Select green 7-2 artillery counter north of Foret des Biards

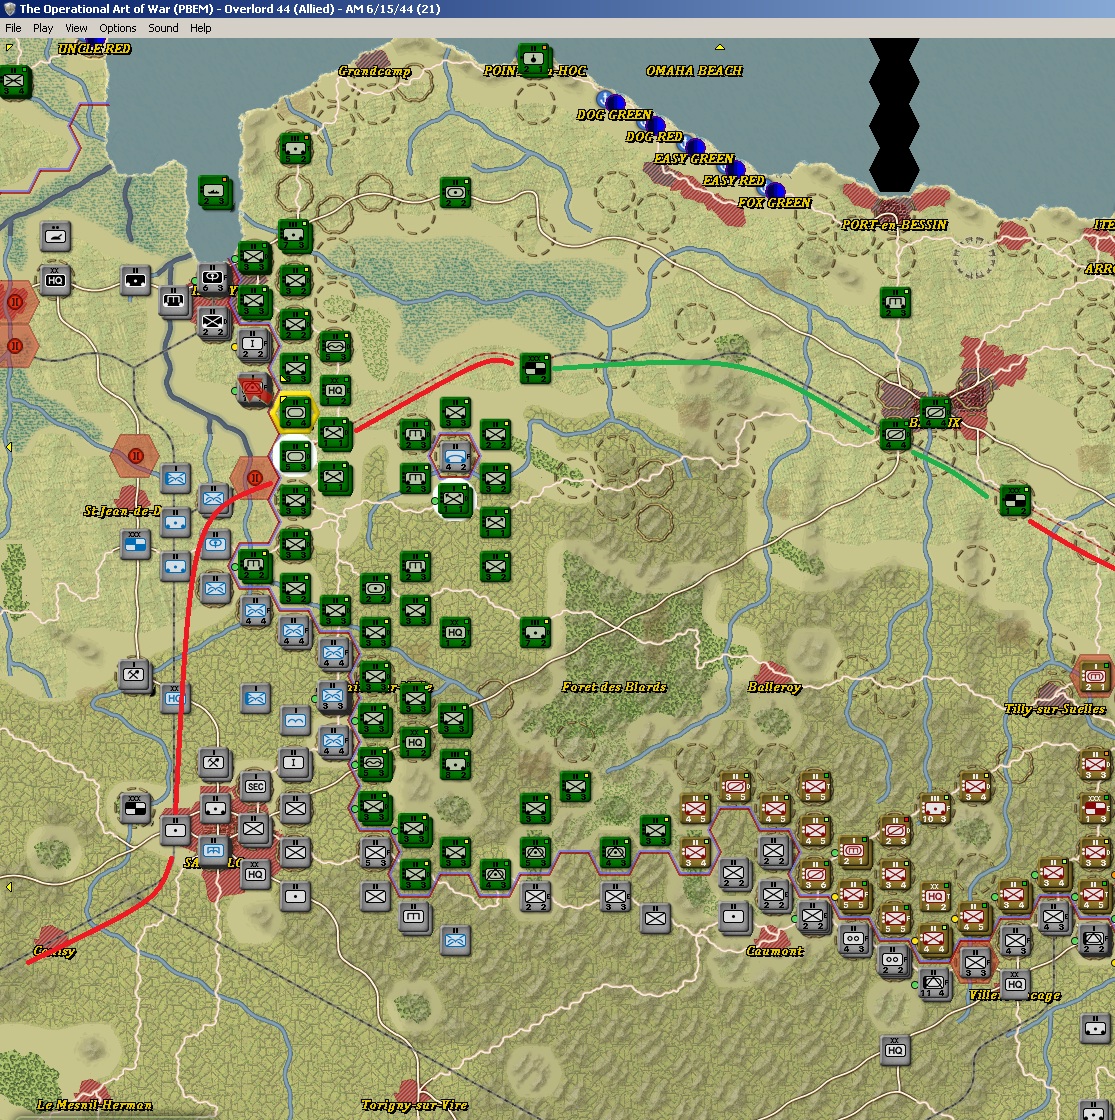click(x=534, y=633)
